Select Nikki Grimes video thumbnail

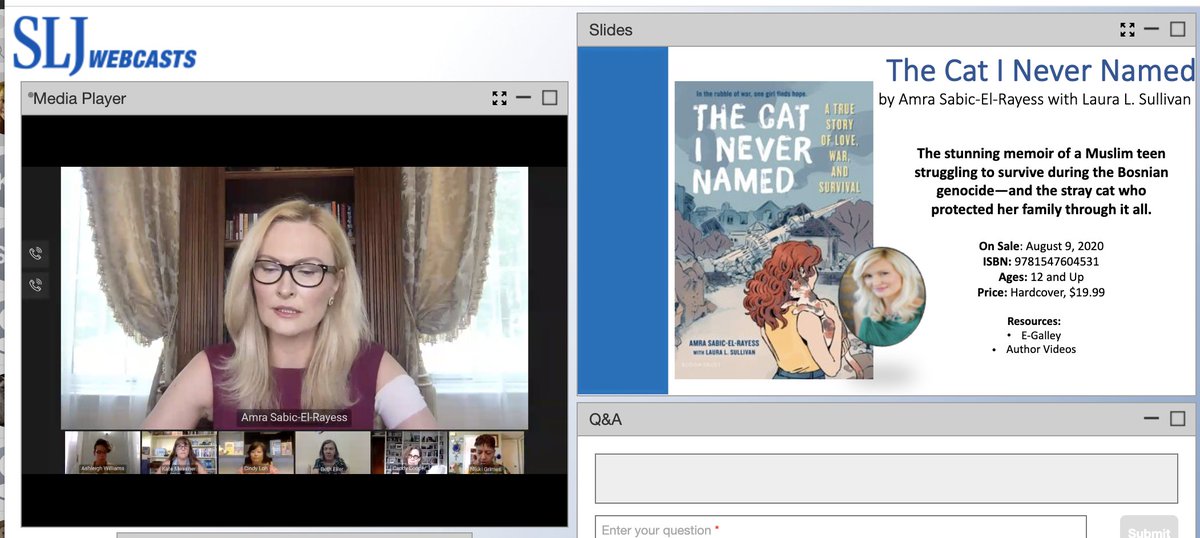486,453
